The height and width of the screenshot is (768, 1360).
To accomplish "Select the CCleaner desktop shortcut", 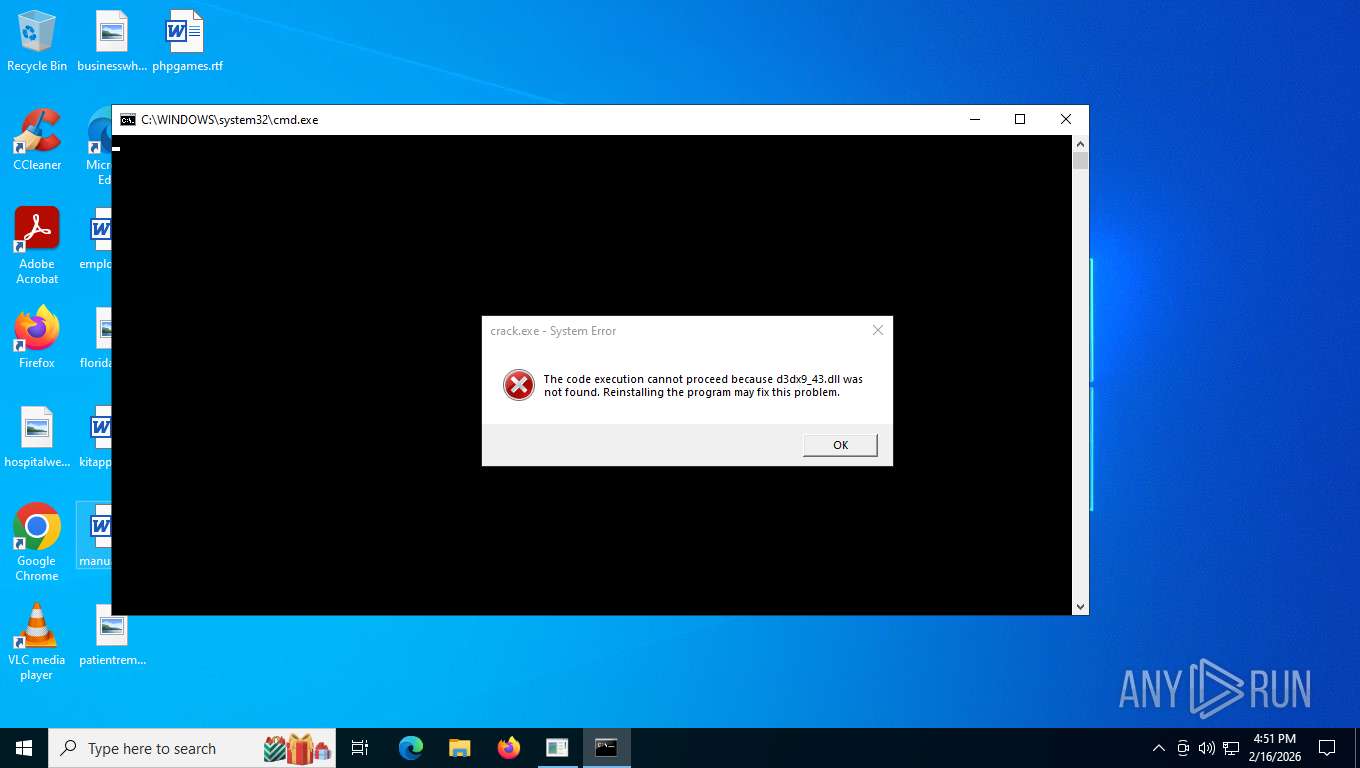I will (x=37, y=140).
